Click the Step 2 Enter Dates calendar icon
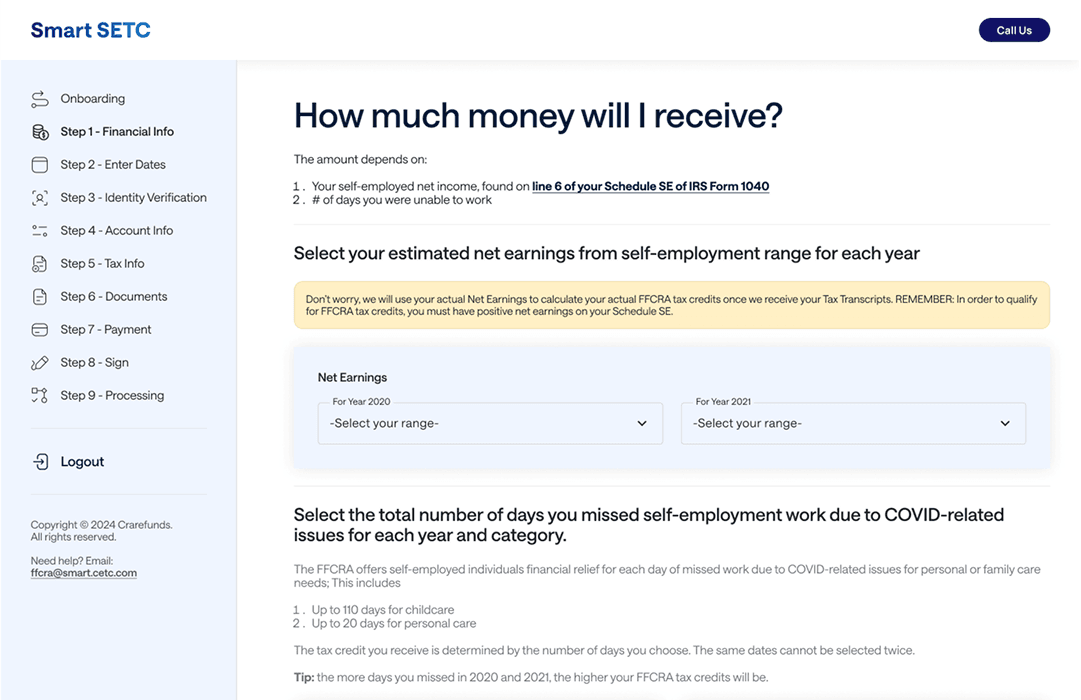Screen dimensions: 1081x700 [x=40, y=164]
